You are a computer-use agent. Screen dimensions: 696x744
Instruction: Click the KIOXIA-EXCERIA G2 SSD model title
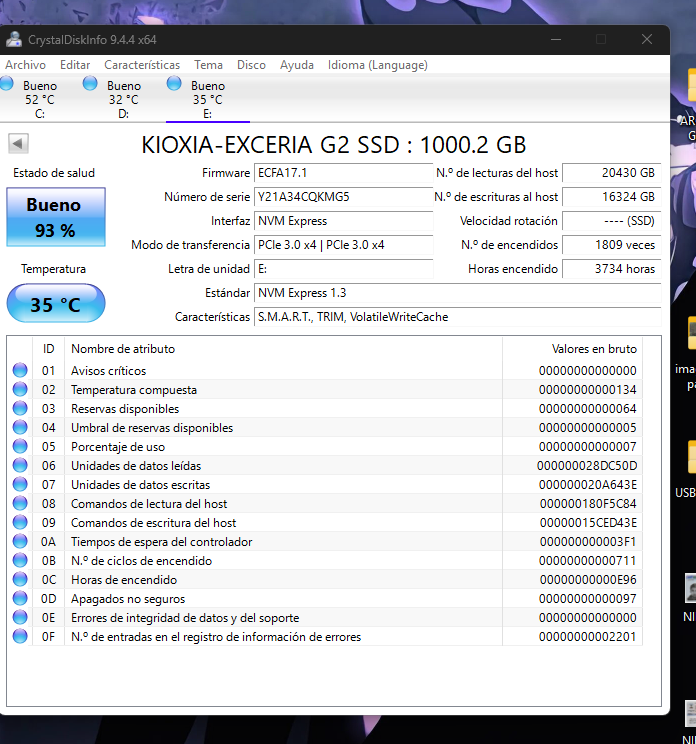click(334, 145)
